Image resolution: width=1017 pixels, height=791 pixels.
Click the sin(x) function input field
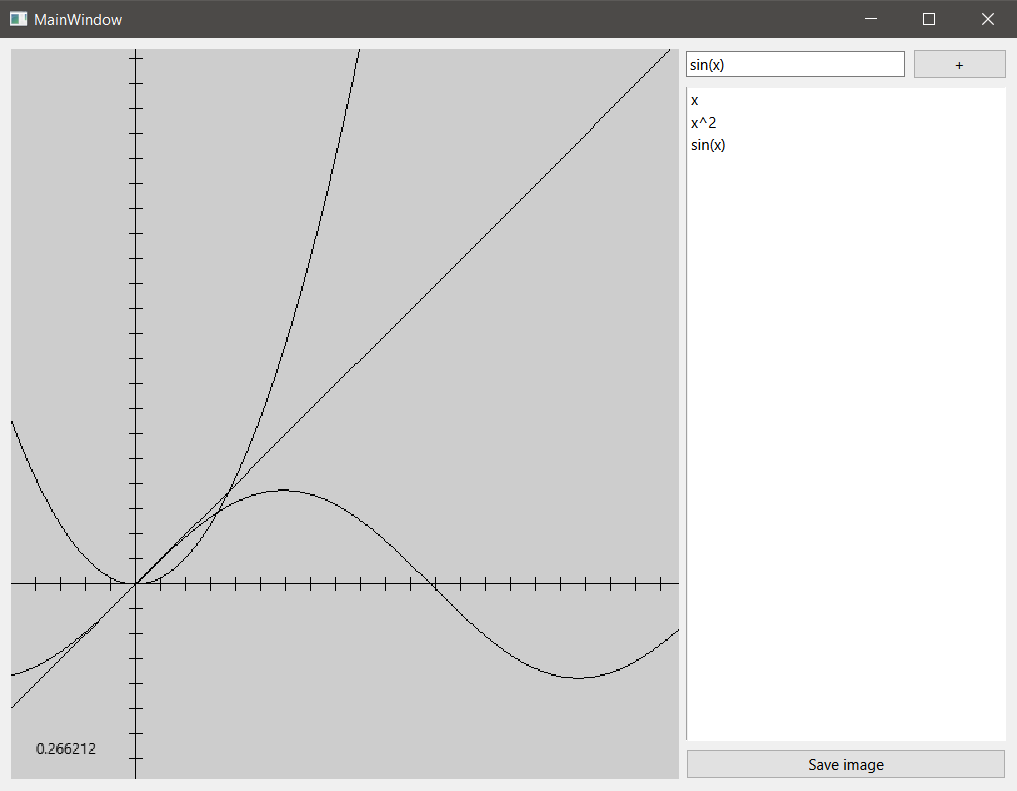coord(795,64)
